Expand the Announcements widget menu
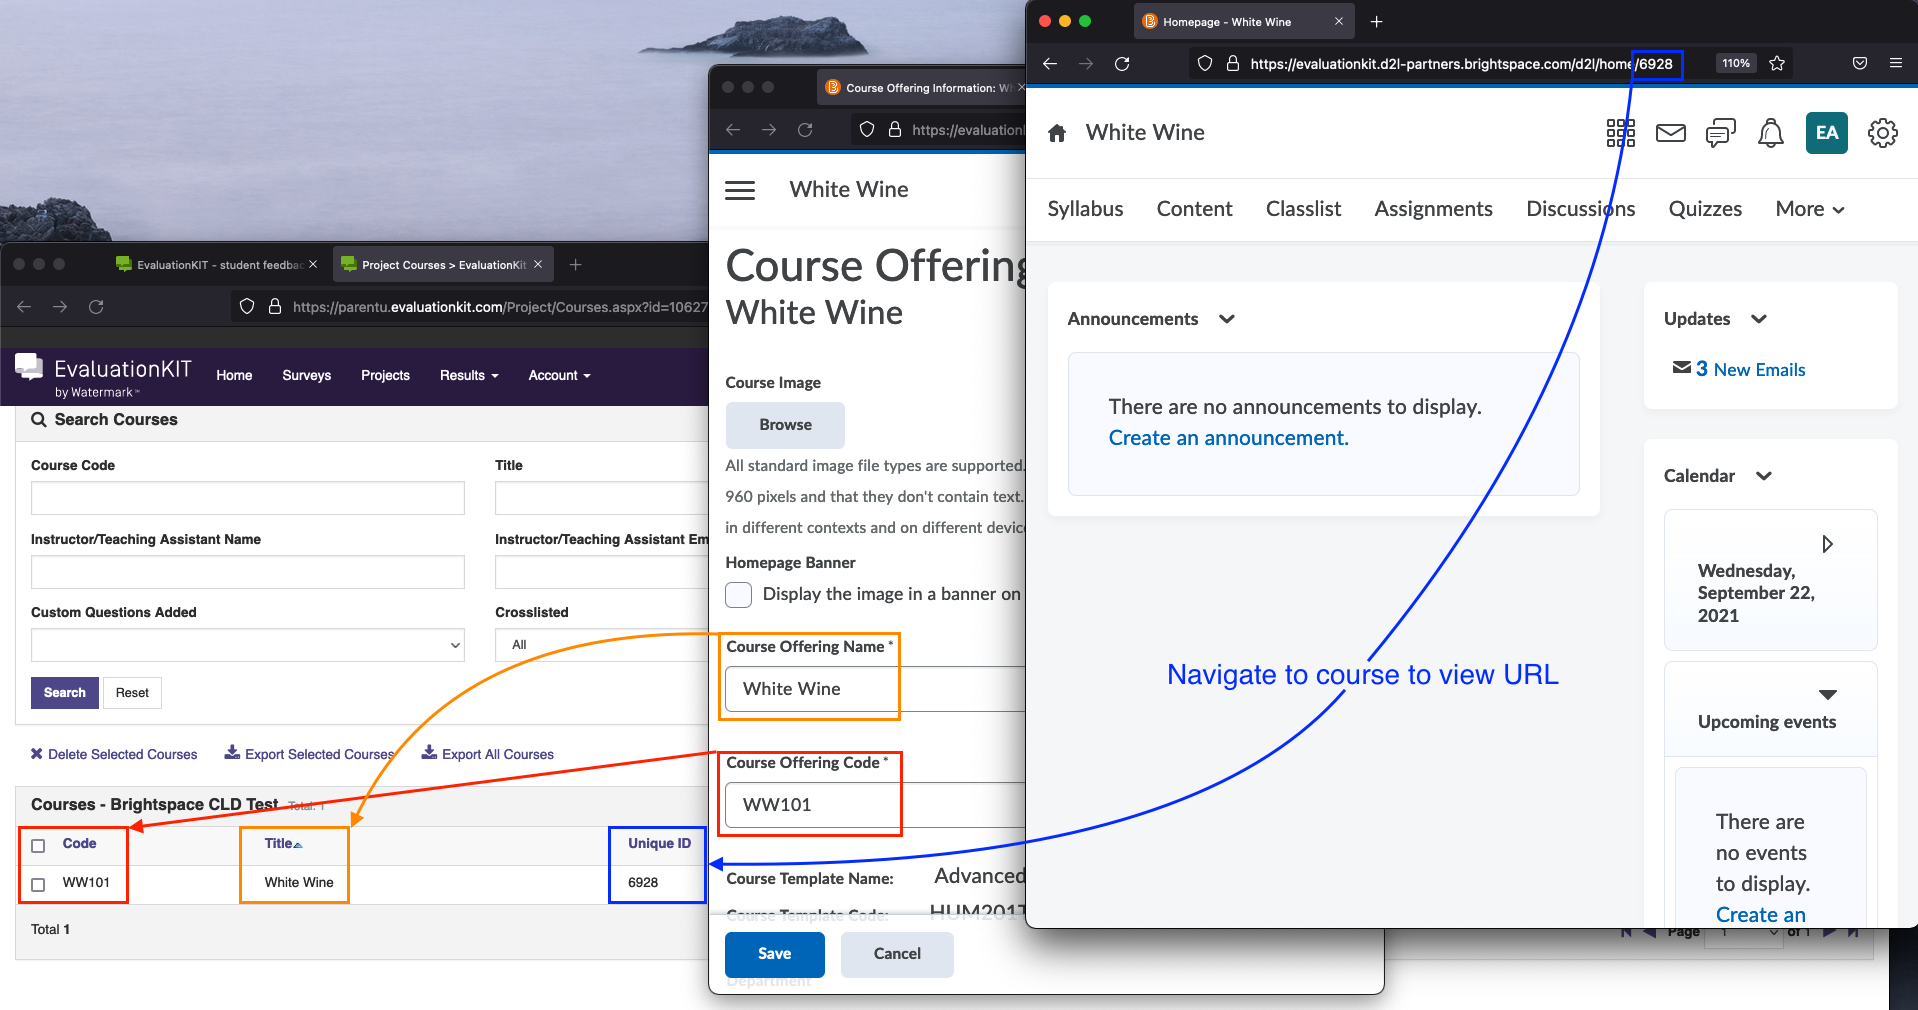Screen dimensions: 1918x1010 click(x=1227, y=319)
